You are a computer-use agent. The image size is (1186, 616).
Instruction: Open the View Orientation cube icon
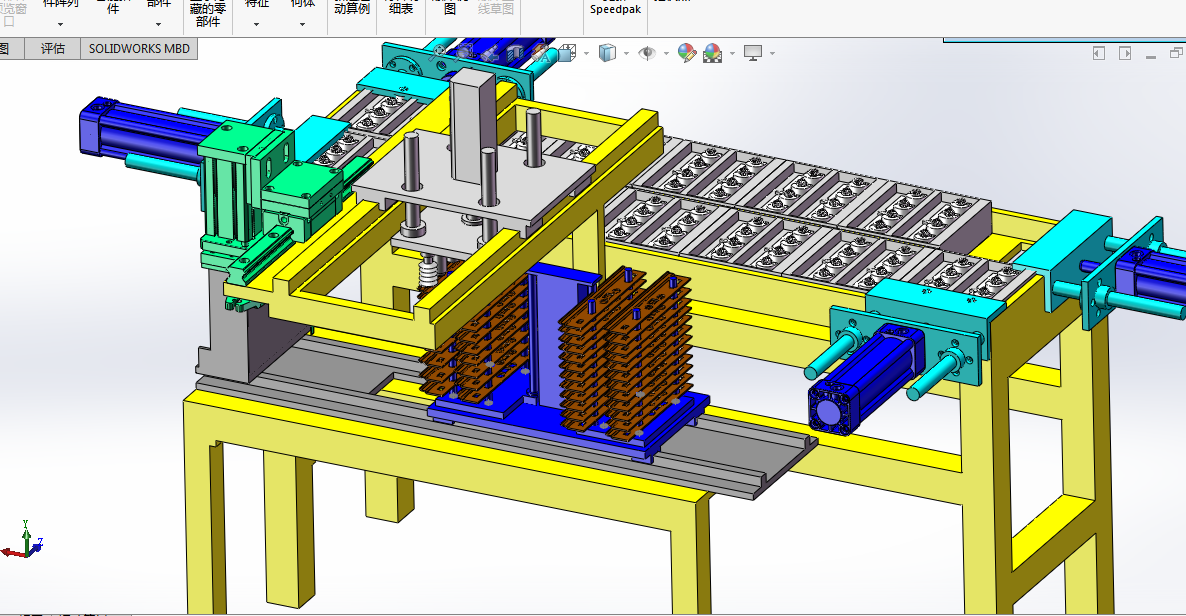(566, 52)
